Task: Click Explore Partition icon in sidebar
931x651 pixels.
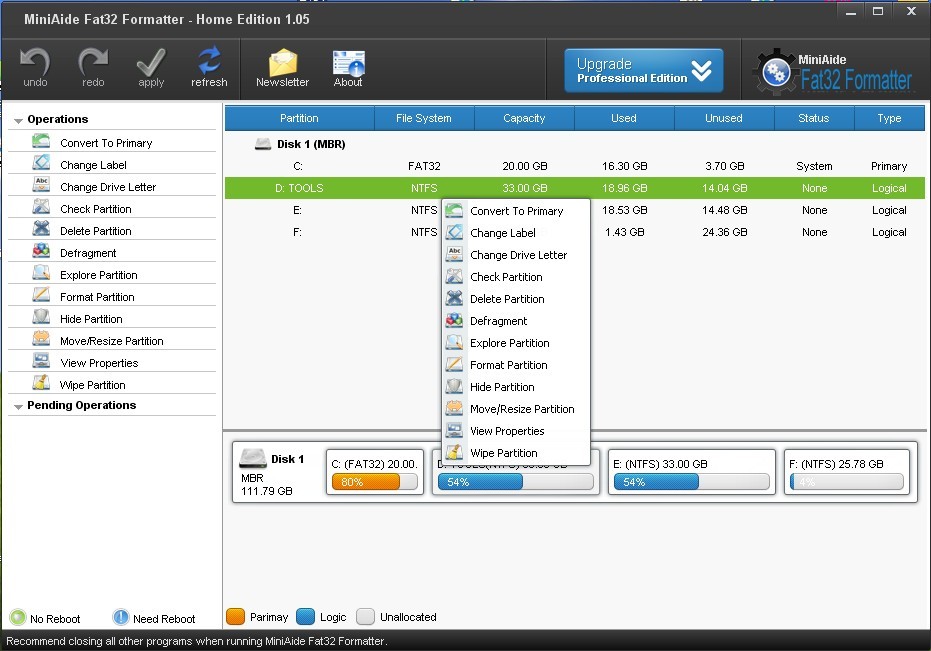Action: pos(41,274)
